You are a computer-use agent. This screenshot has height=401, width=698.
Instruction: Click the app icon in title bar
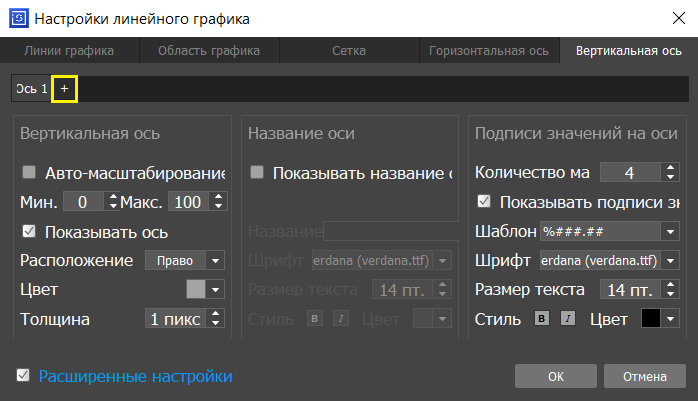[x=17, y=18]
